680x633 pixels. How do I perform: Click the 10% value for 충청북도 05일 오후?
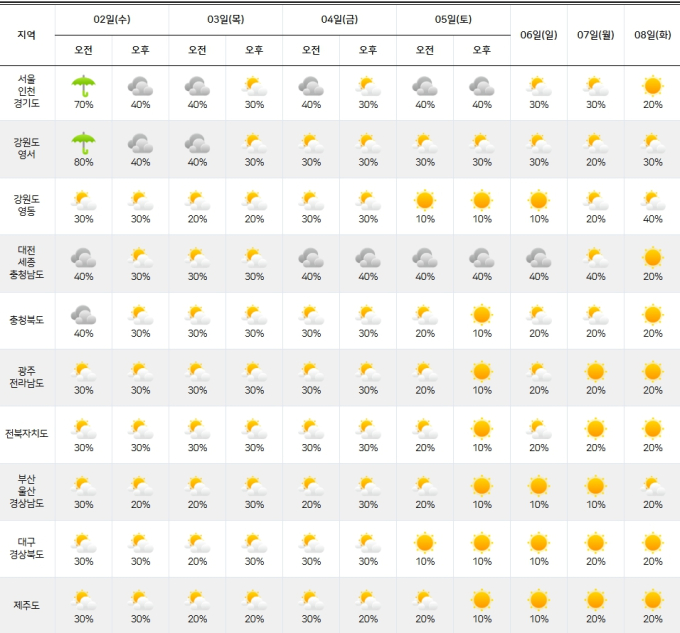point(481,333)
